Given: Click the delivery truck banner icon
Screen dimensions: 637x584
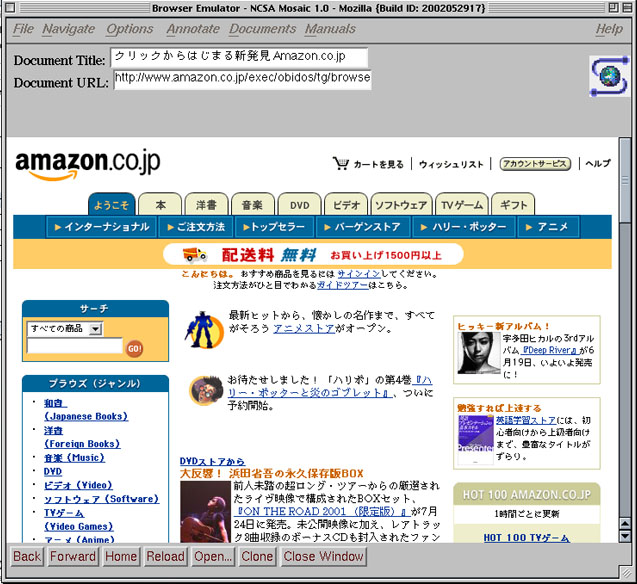Looking at the screenshot, I should tap(195, 255).
